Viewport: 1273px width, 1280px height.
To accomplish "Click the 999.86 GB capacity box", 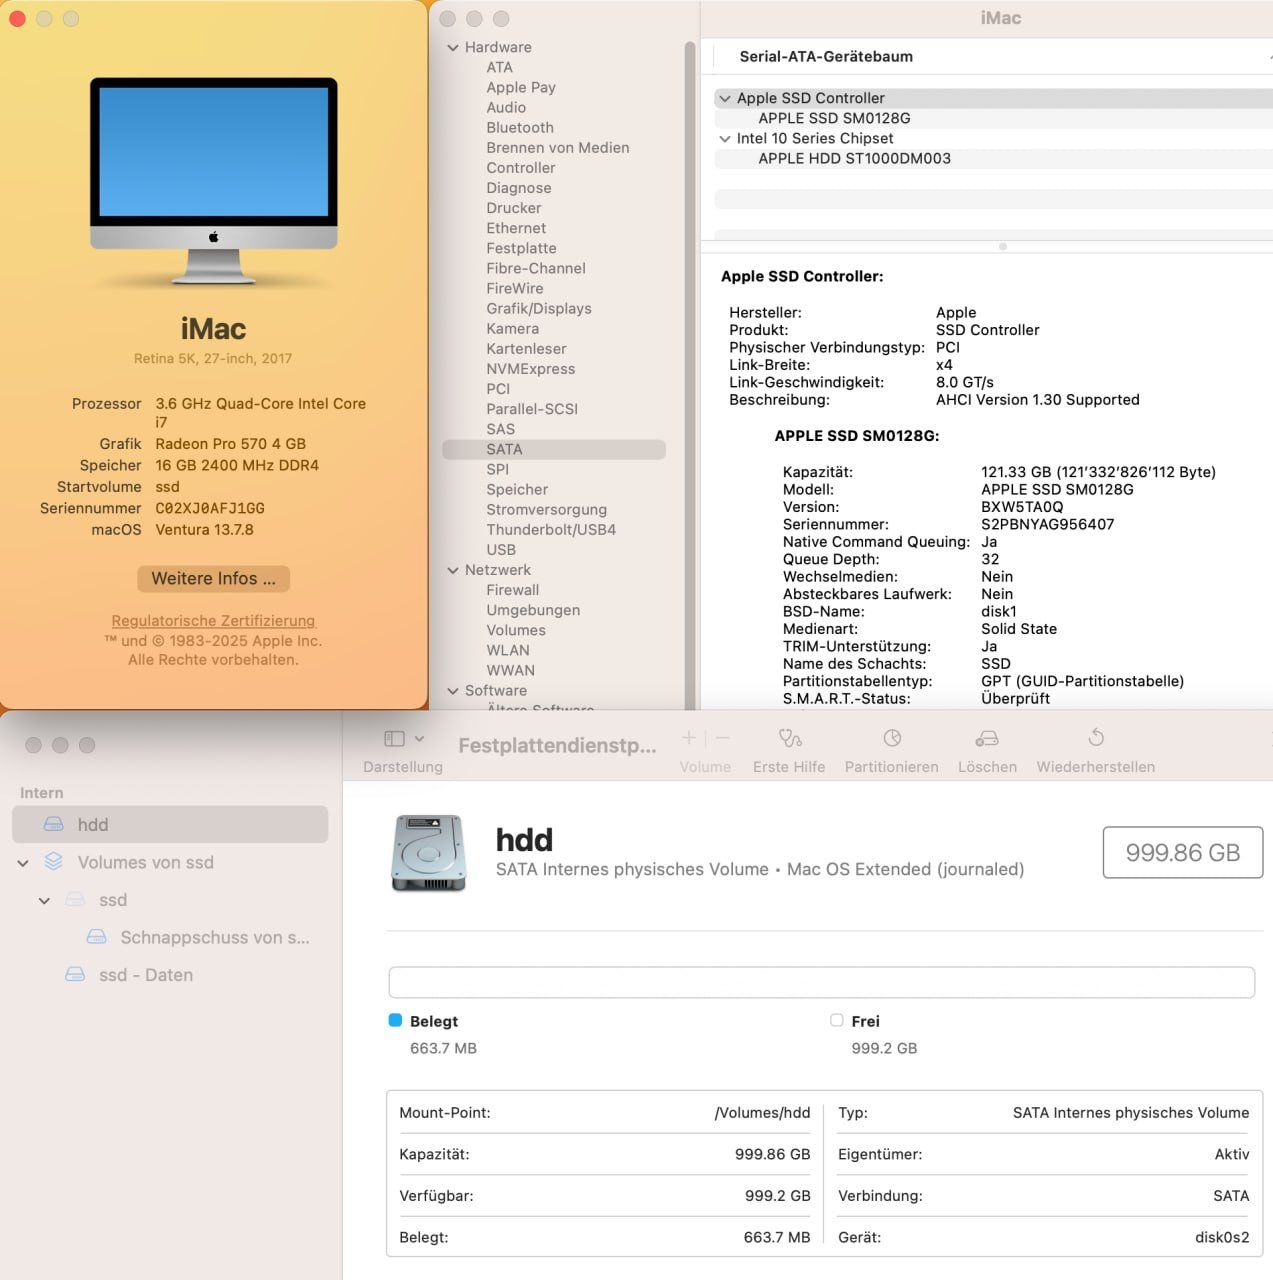I will [1183, 852].
